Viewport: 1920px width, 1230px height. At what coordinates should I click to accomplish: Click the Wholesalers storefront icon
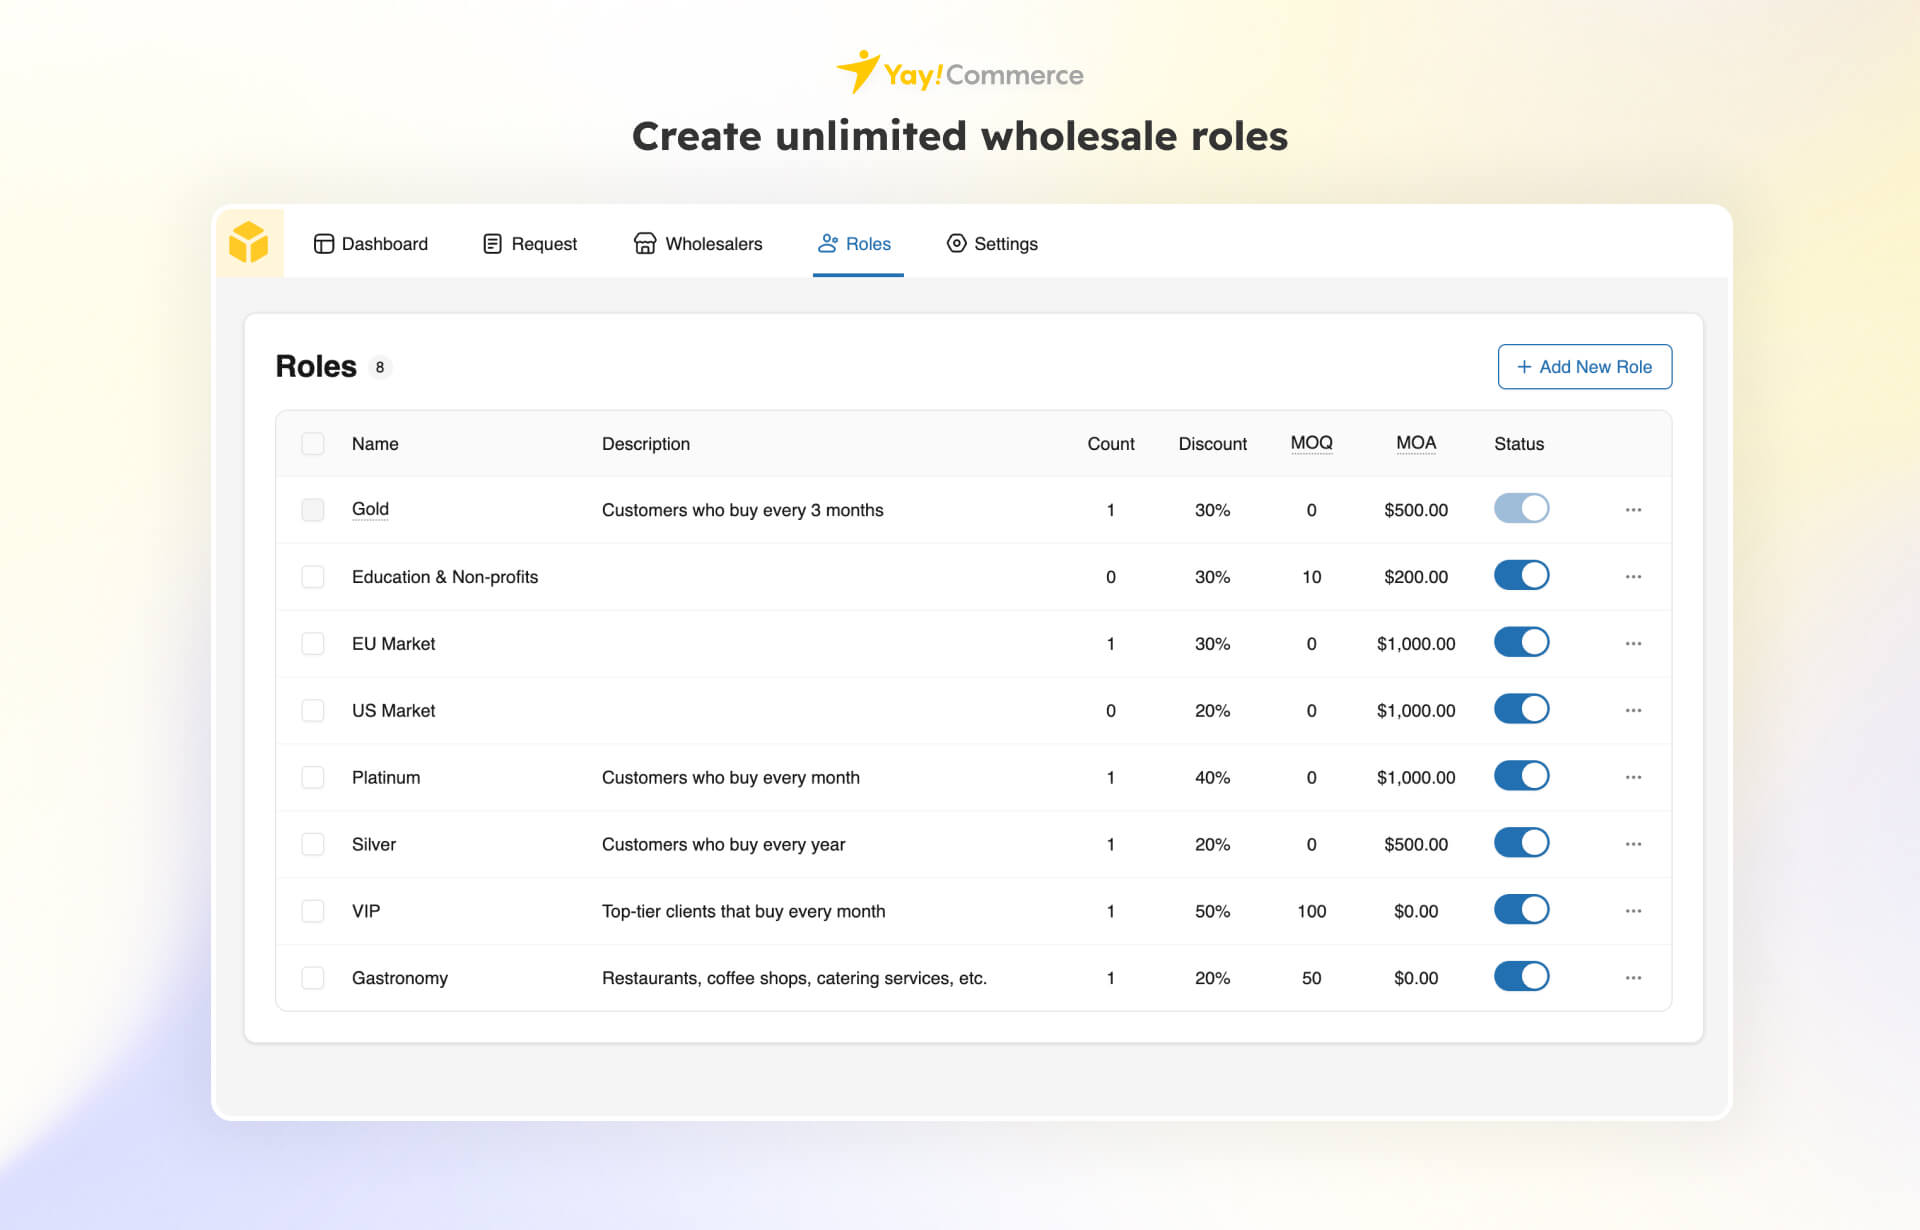click(x=645, y=244)
